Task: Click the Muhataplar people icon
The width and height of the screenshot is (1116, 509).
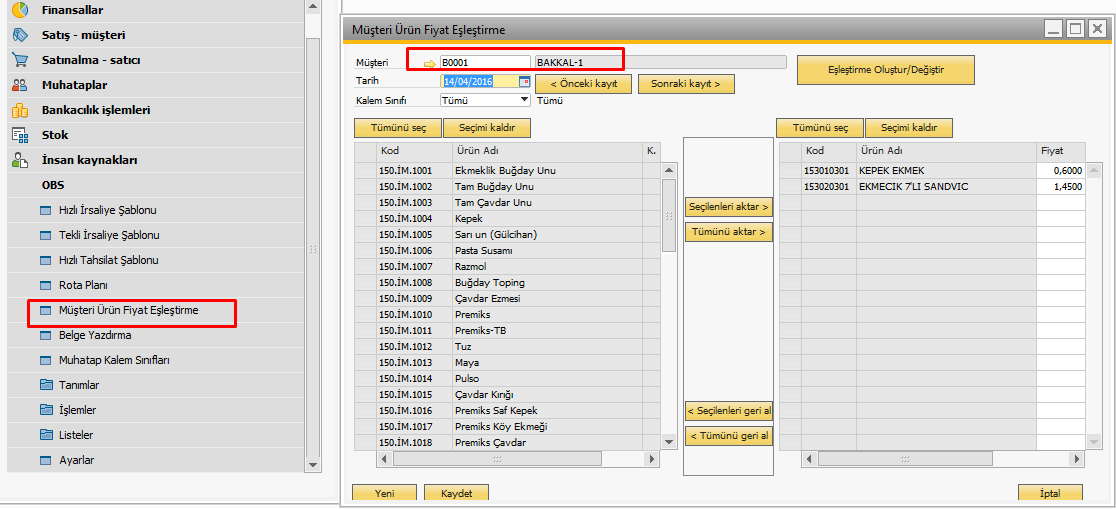Action: pos(20,85)
